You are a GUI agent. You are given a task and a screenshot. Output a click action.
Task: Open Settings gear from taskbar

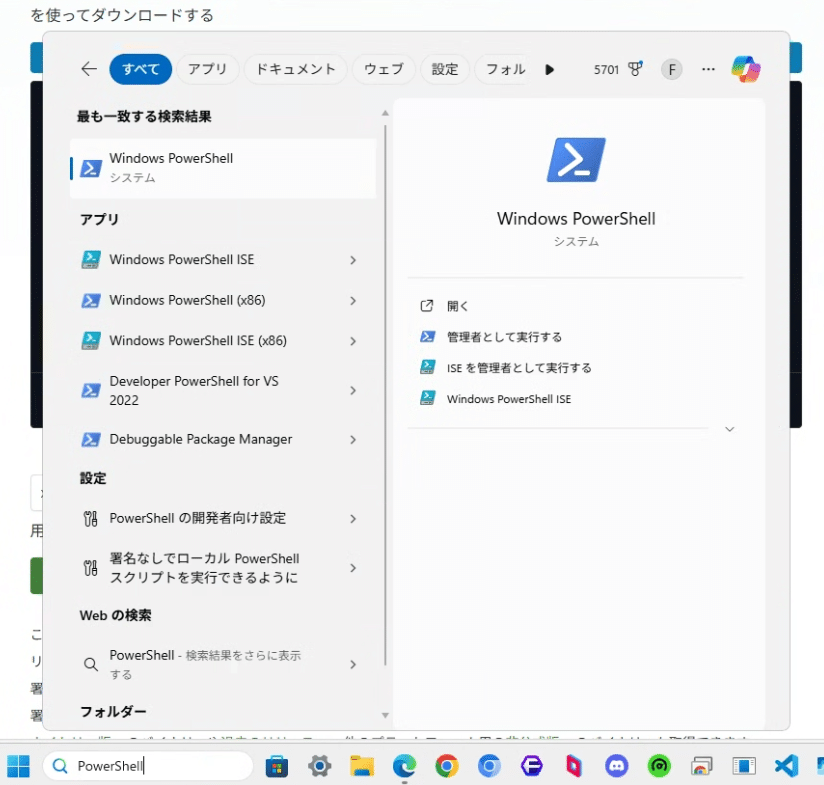coord(320,766)
